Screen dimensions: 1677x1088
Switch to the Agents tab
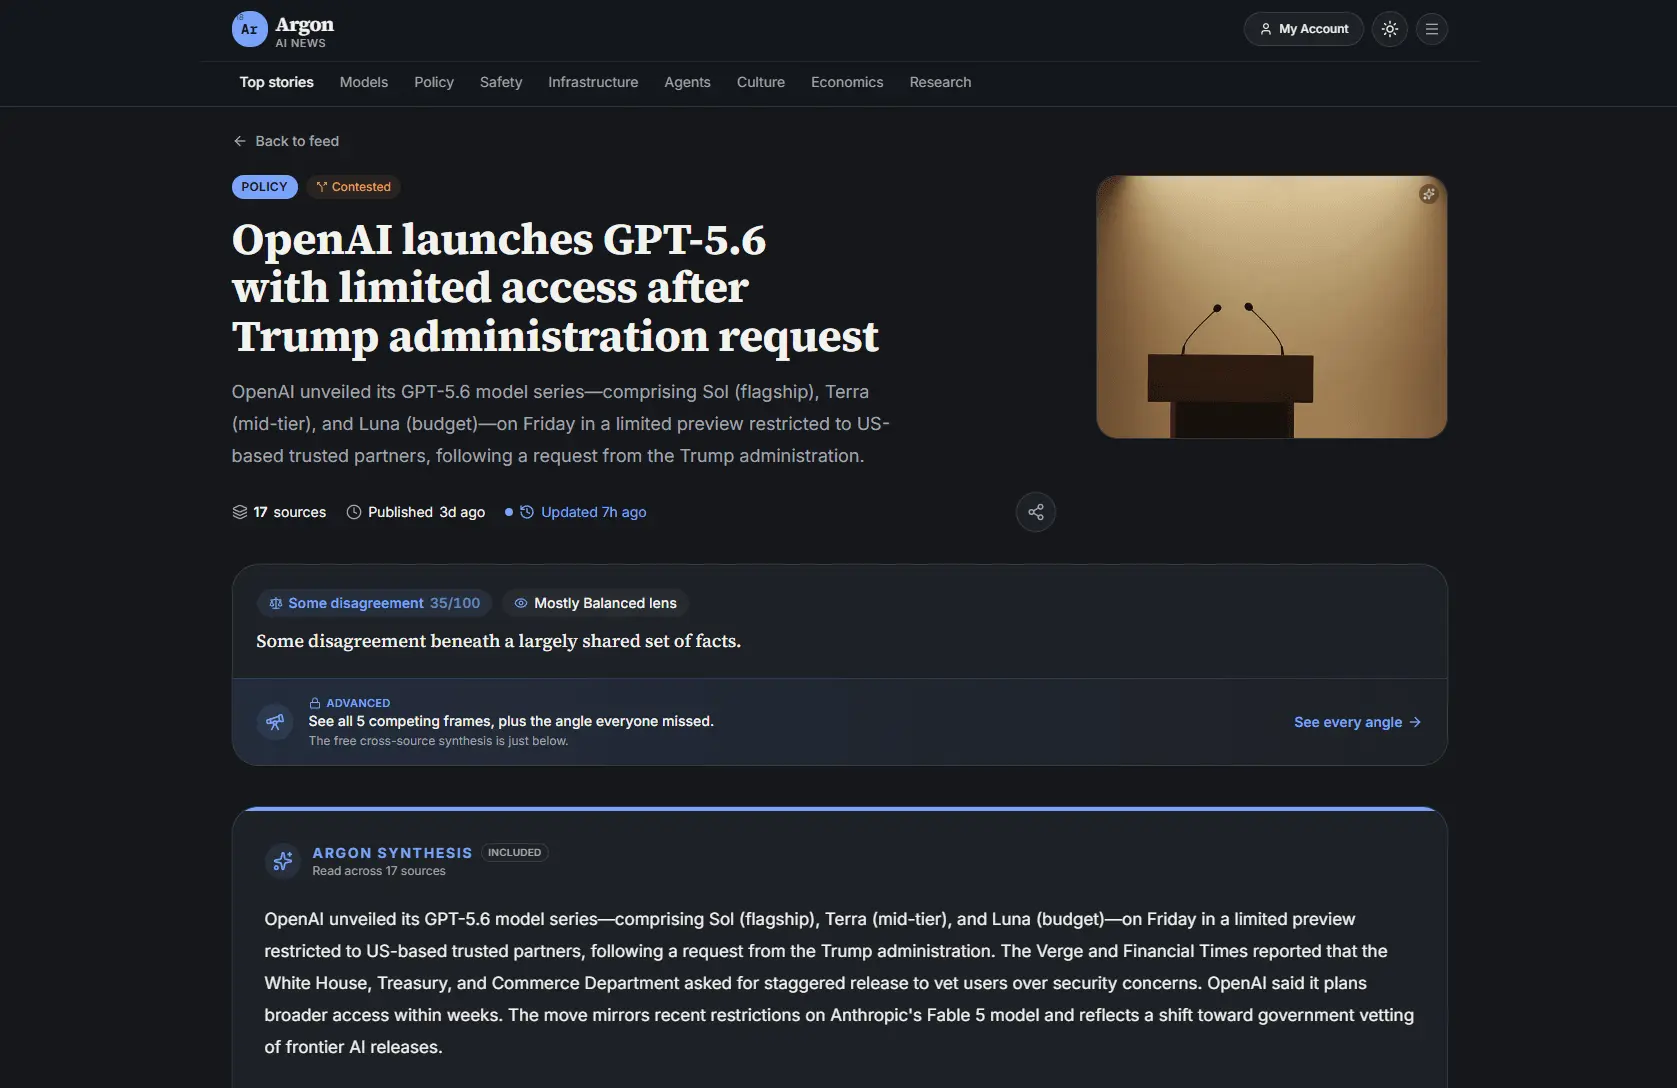pyautogui.click(x=687, y=82)
